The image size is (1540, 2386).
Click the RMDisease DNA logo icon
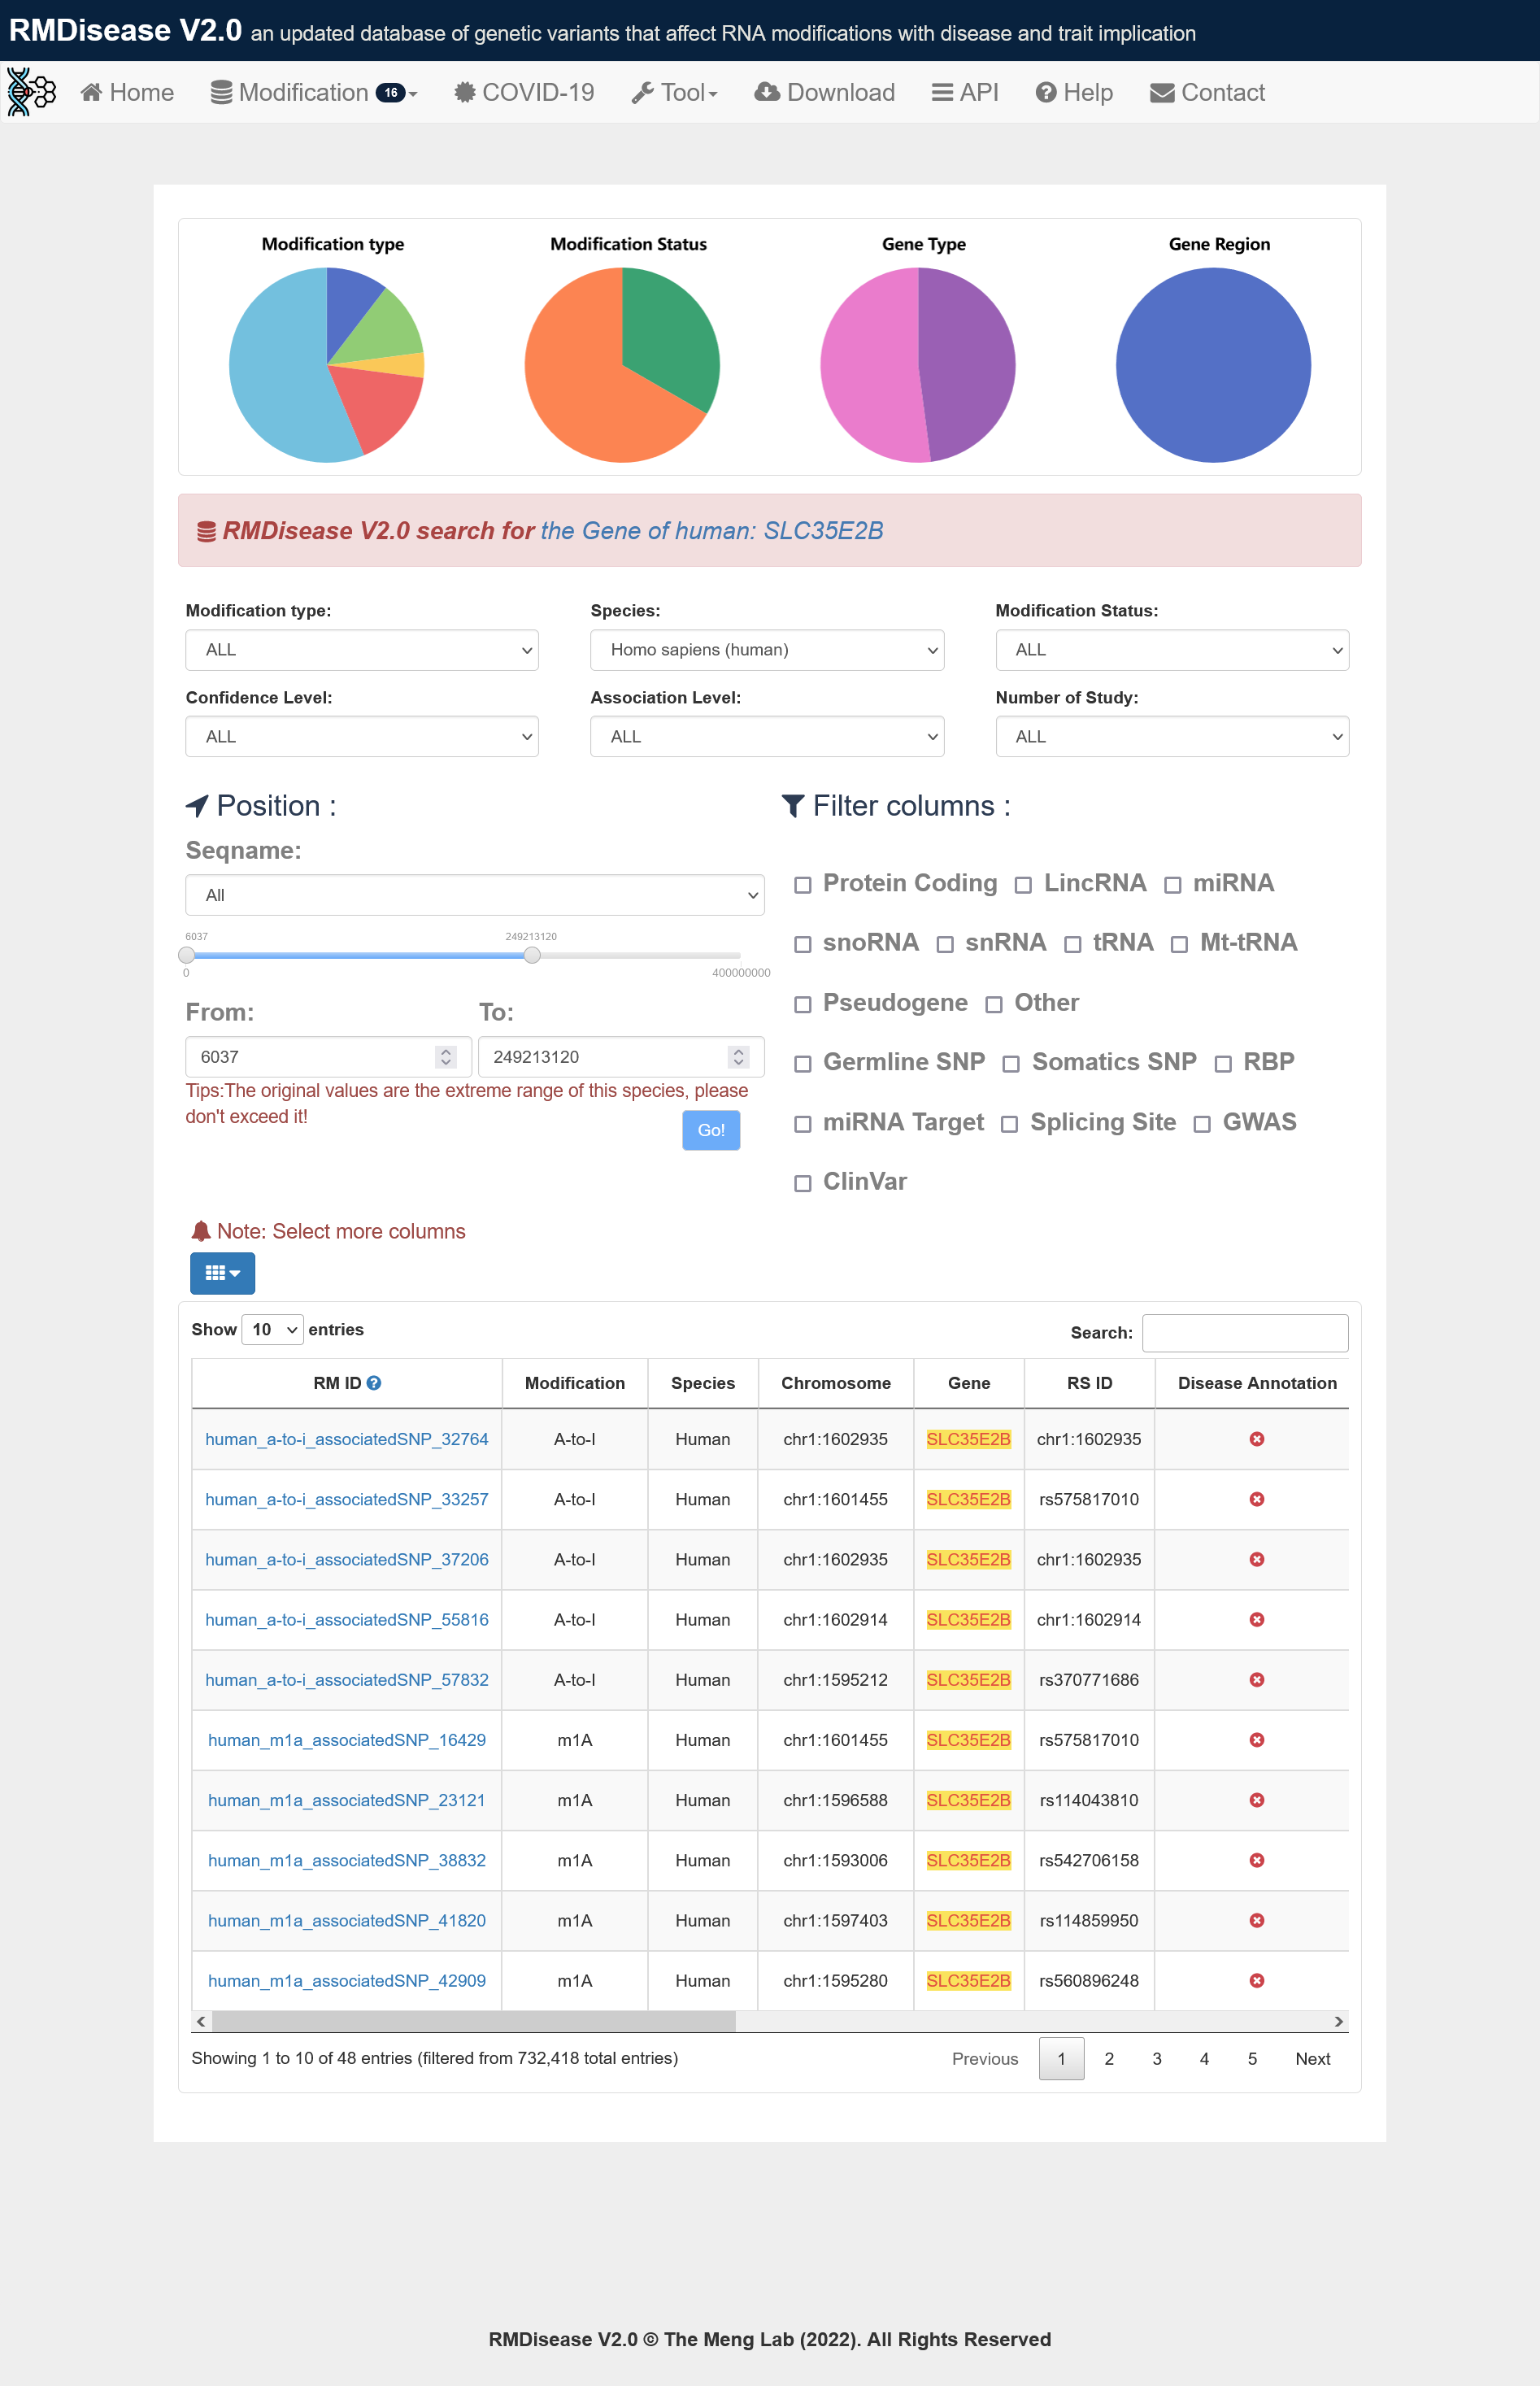(31, 92)
